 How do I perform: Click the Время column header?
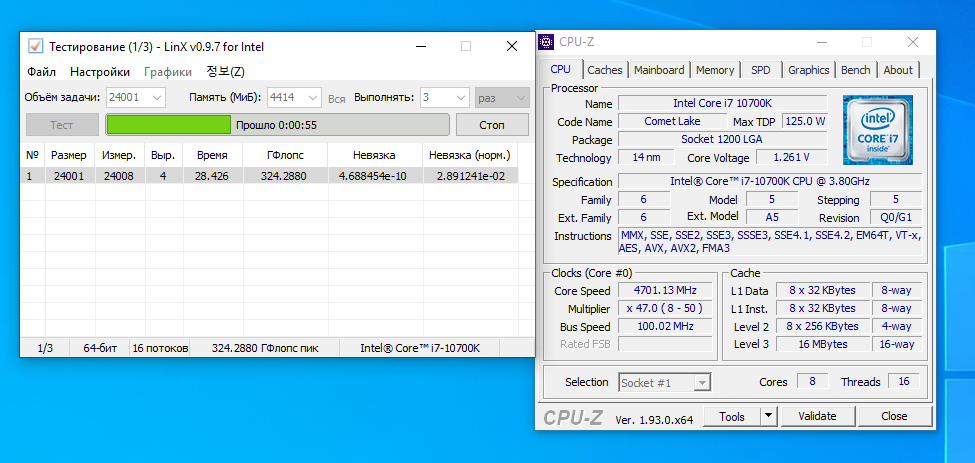[x=212, y=155]
